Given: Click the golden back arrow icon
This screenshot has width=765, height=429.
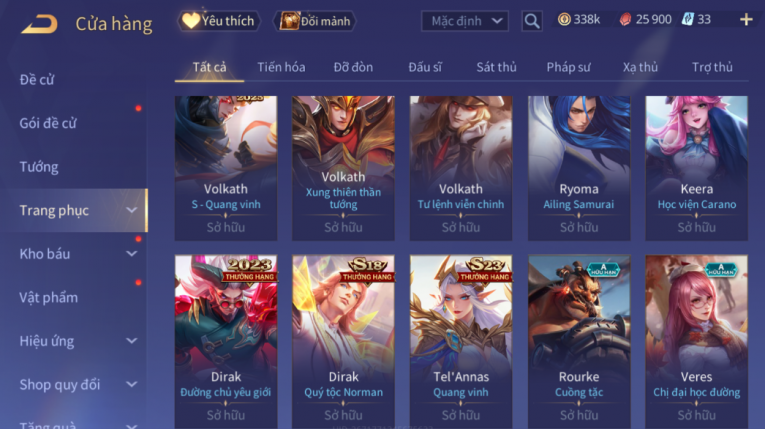Looking at the screenshot, I should (39, 24).
